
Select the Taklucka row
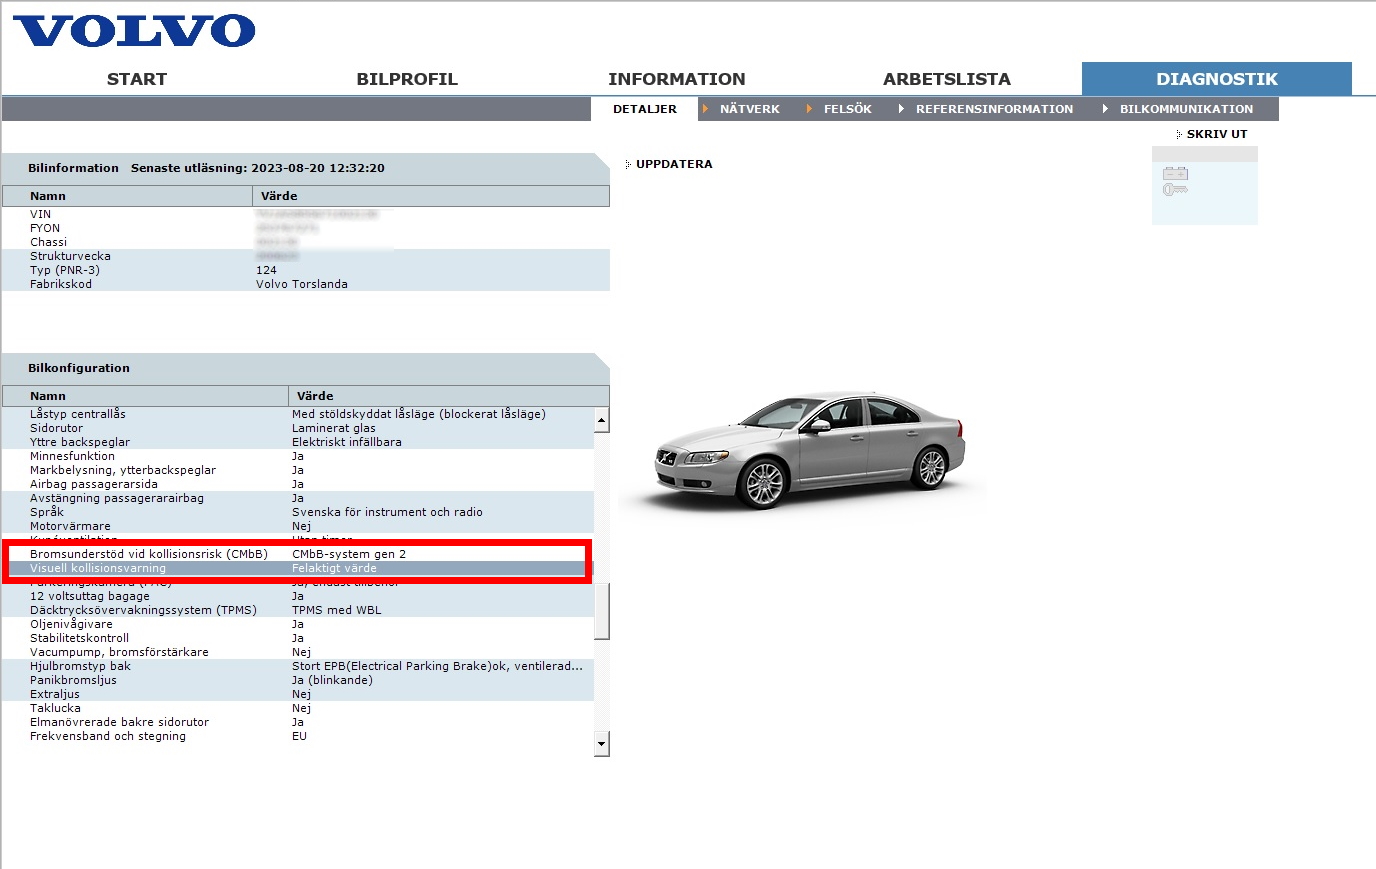[x=298, y=708]
